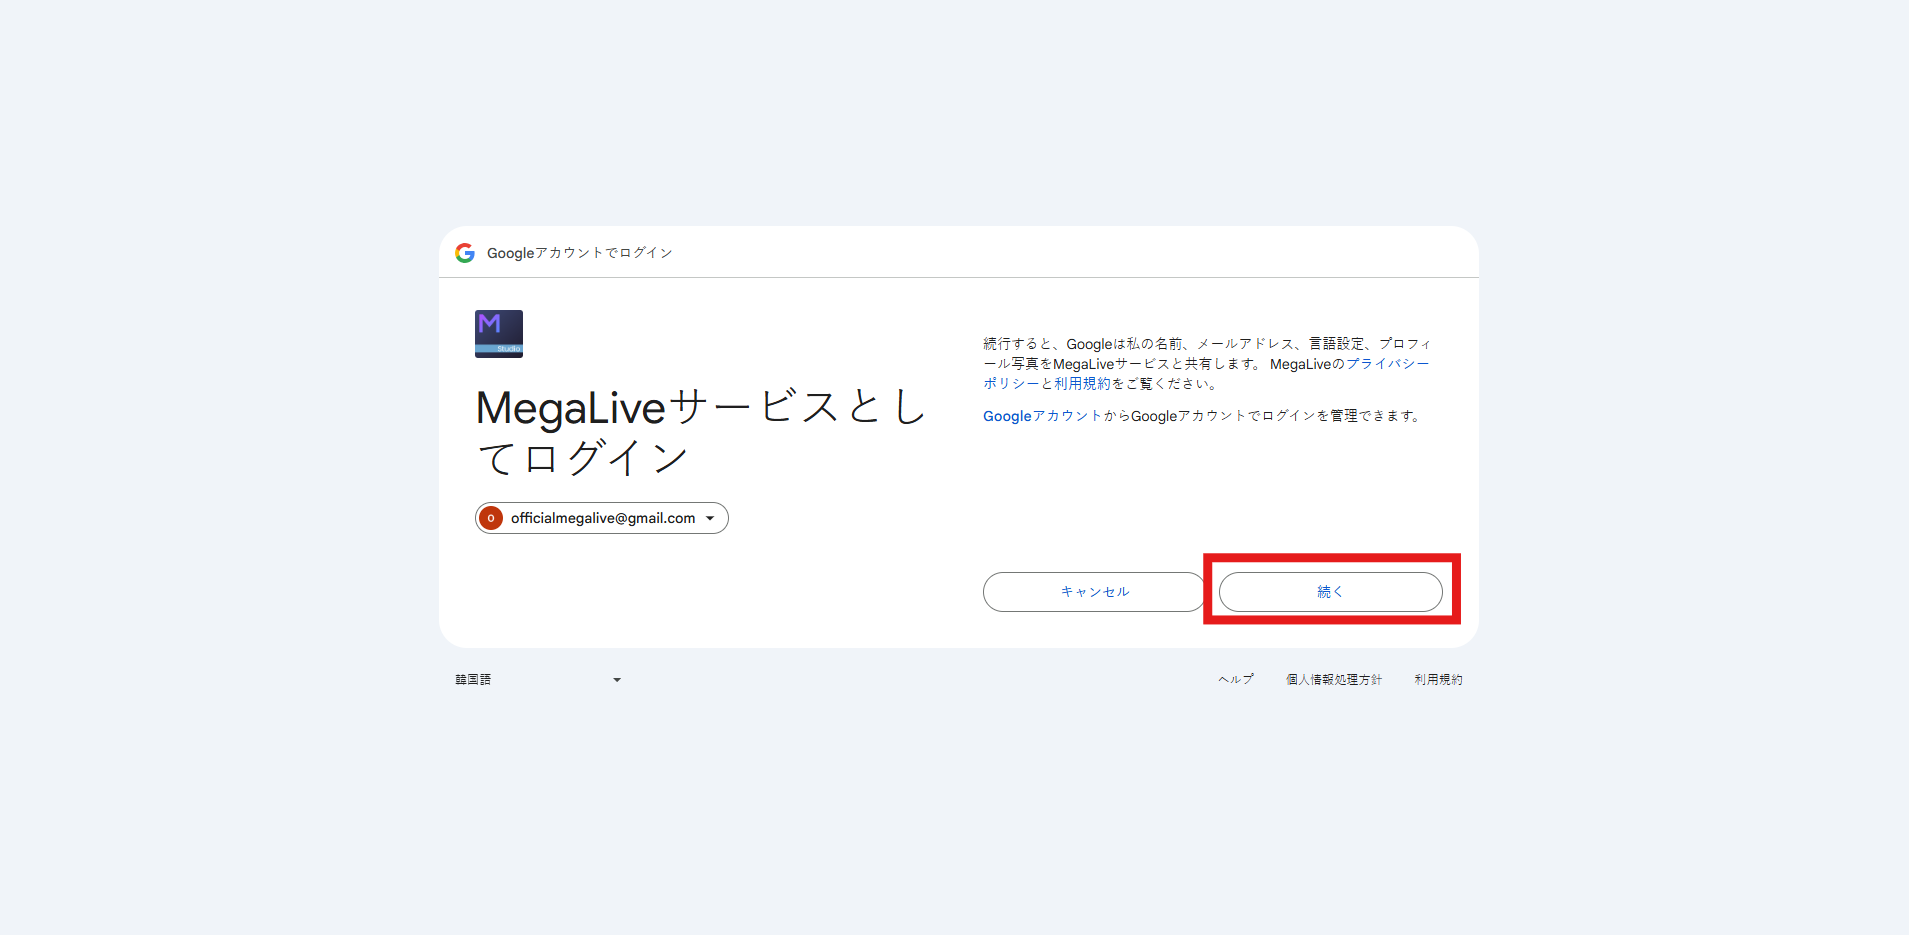Click the MegaLiveサービスとしてログイン heading

pos(702,432)
